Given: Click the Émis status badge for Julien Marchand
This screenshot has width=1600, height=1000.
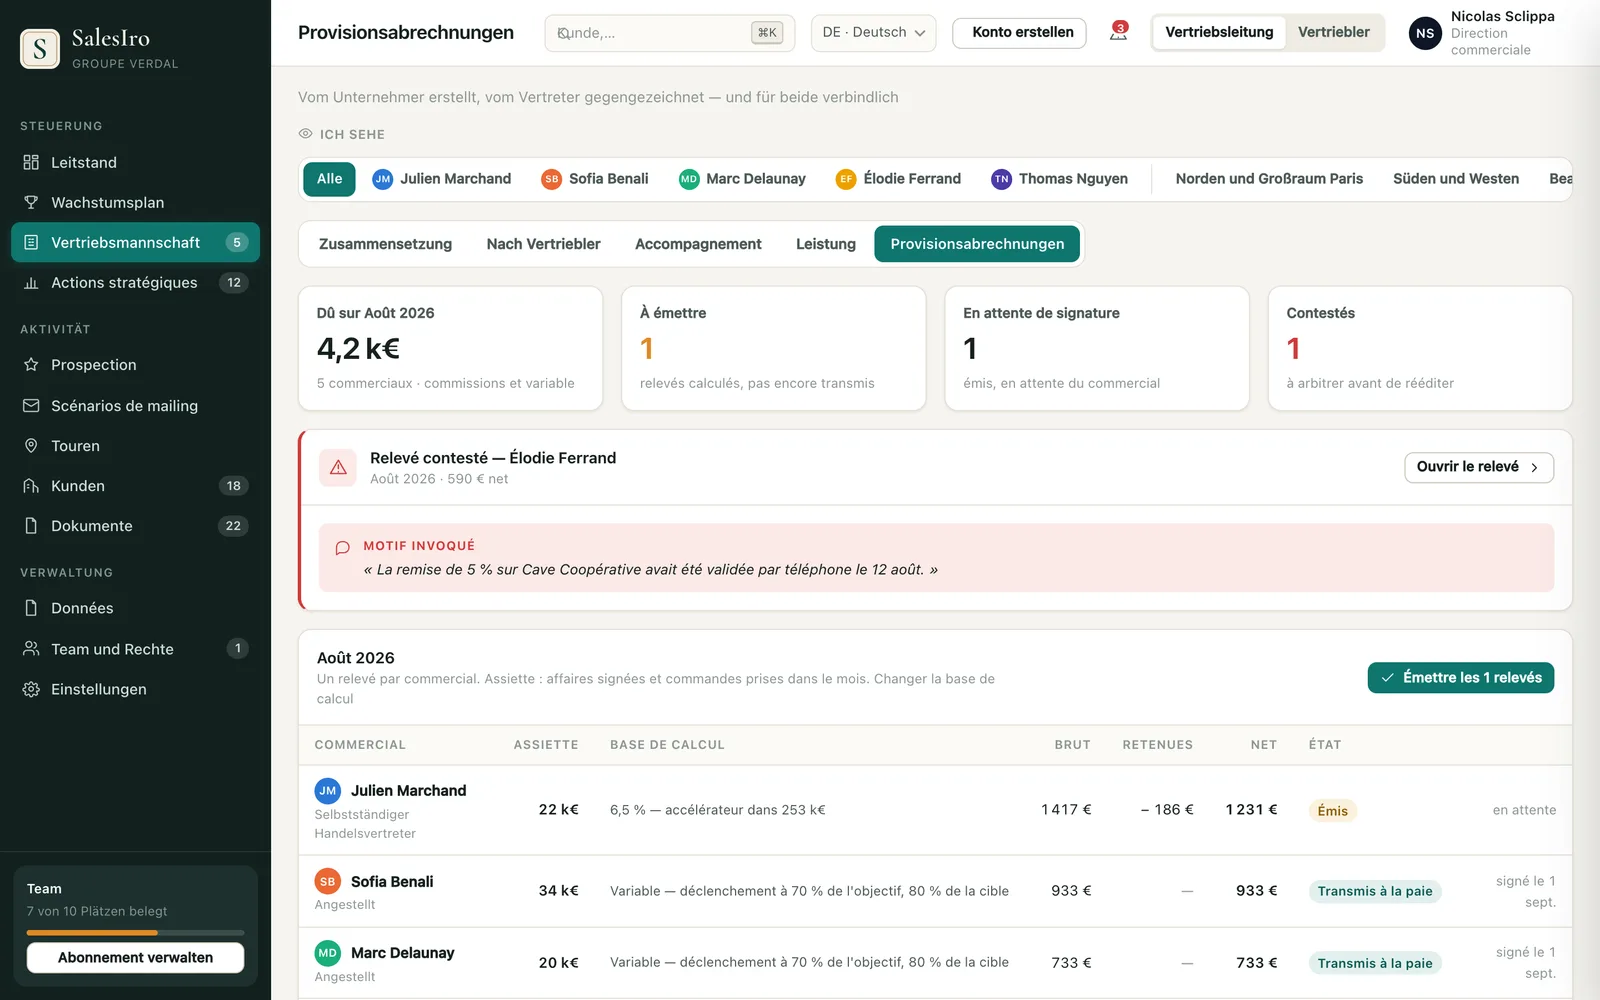Looking at the screenshot, I should (1332, 811).
